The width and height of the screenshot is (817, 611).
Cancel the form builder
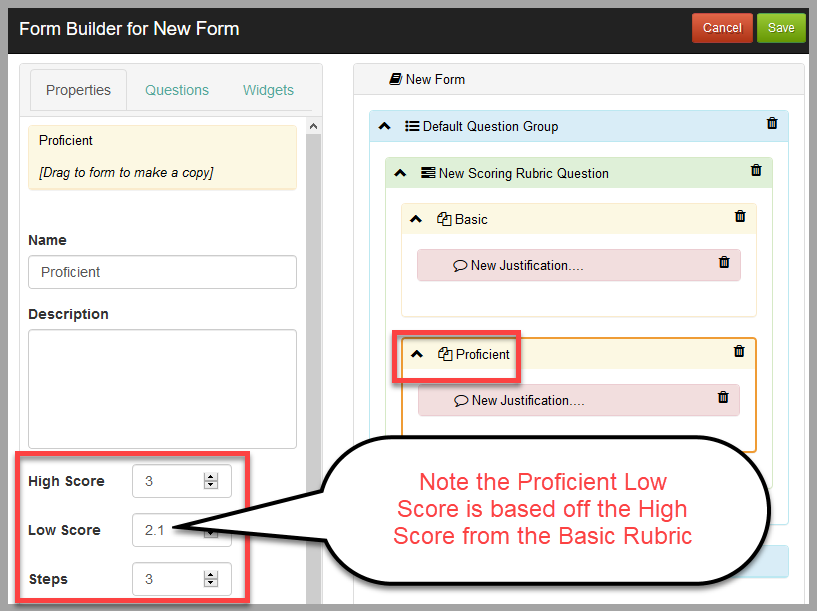coord(722,28)
